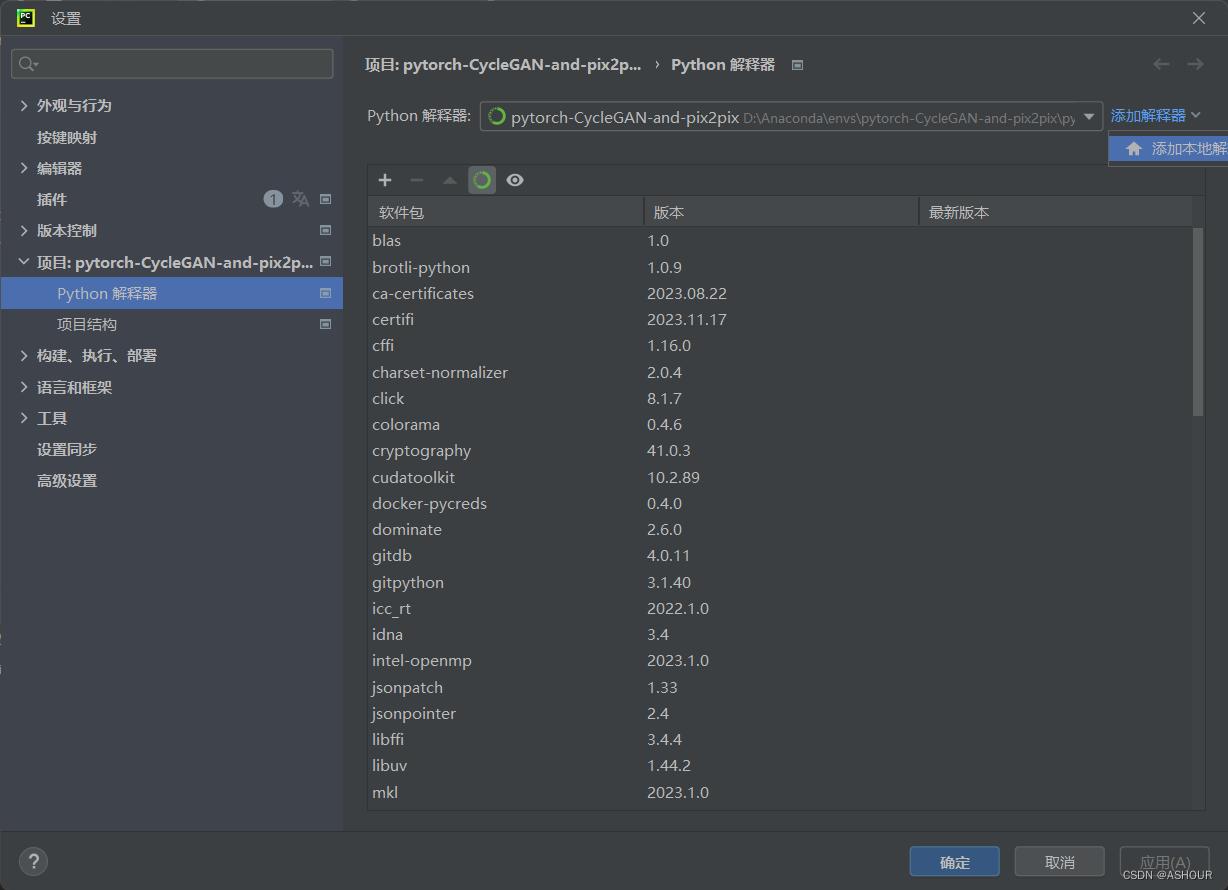Select the brotli-python package row
The image size is (1228, 890).
click(x=780, y=267)
